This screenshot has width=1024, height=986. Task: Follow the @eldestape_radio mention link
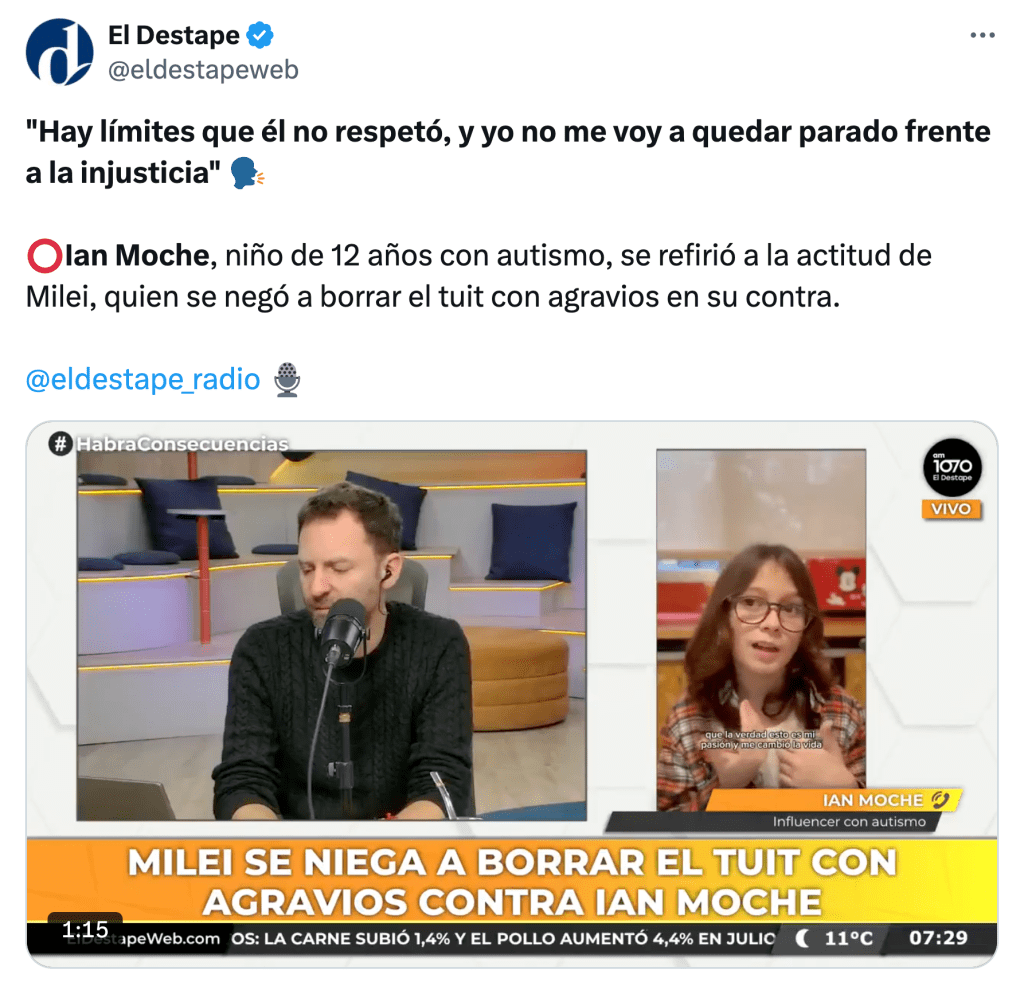[x=143, y=379]
